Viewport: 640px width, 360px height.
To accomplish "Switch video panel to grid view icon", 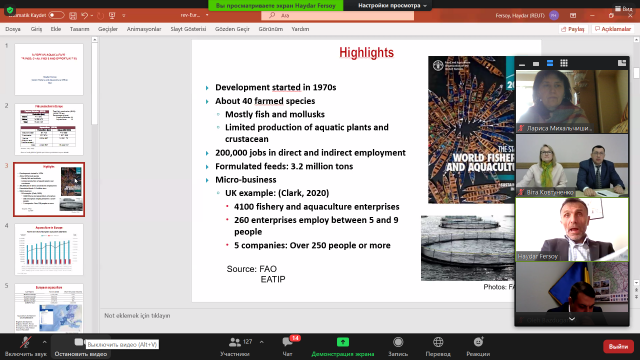I will 564,63.
